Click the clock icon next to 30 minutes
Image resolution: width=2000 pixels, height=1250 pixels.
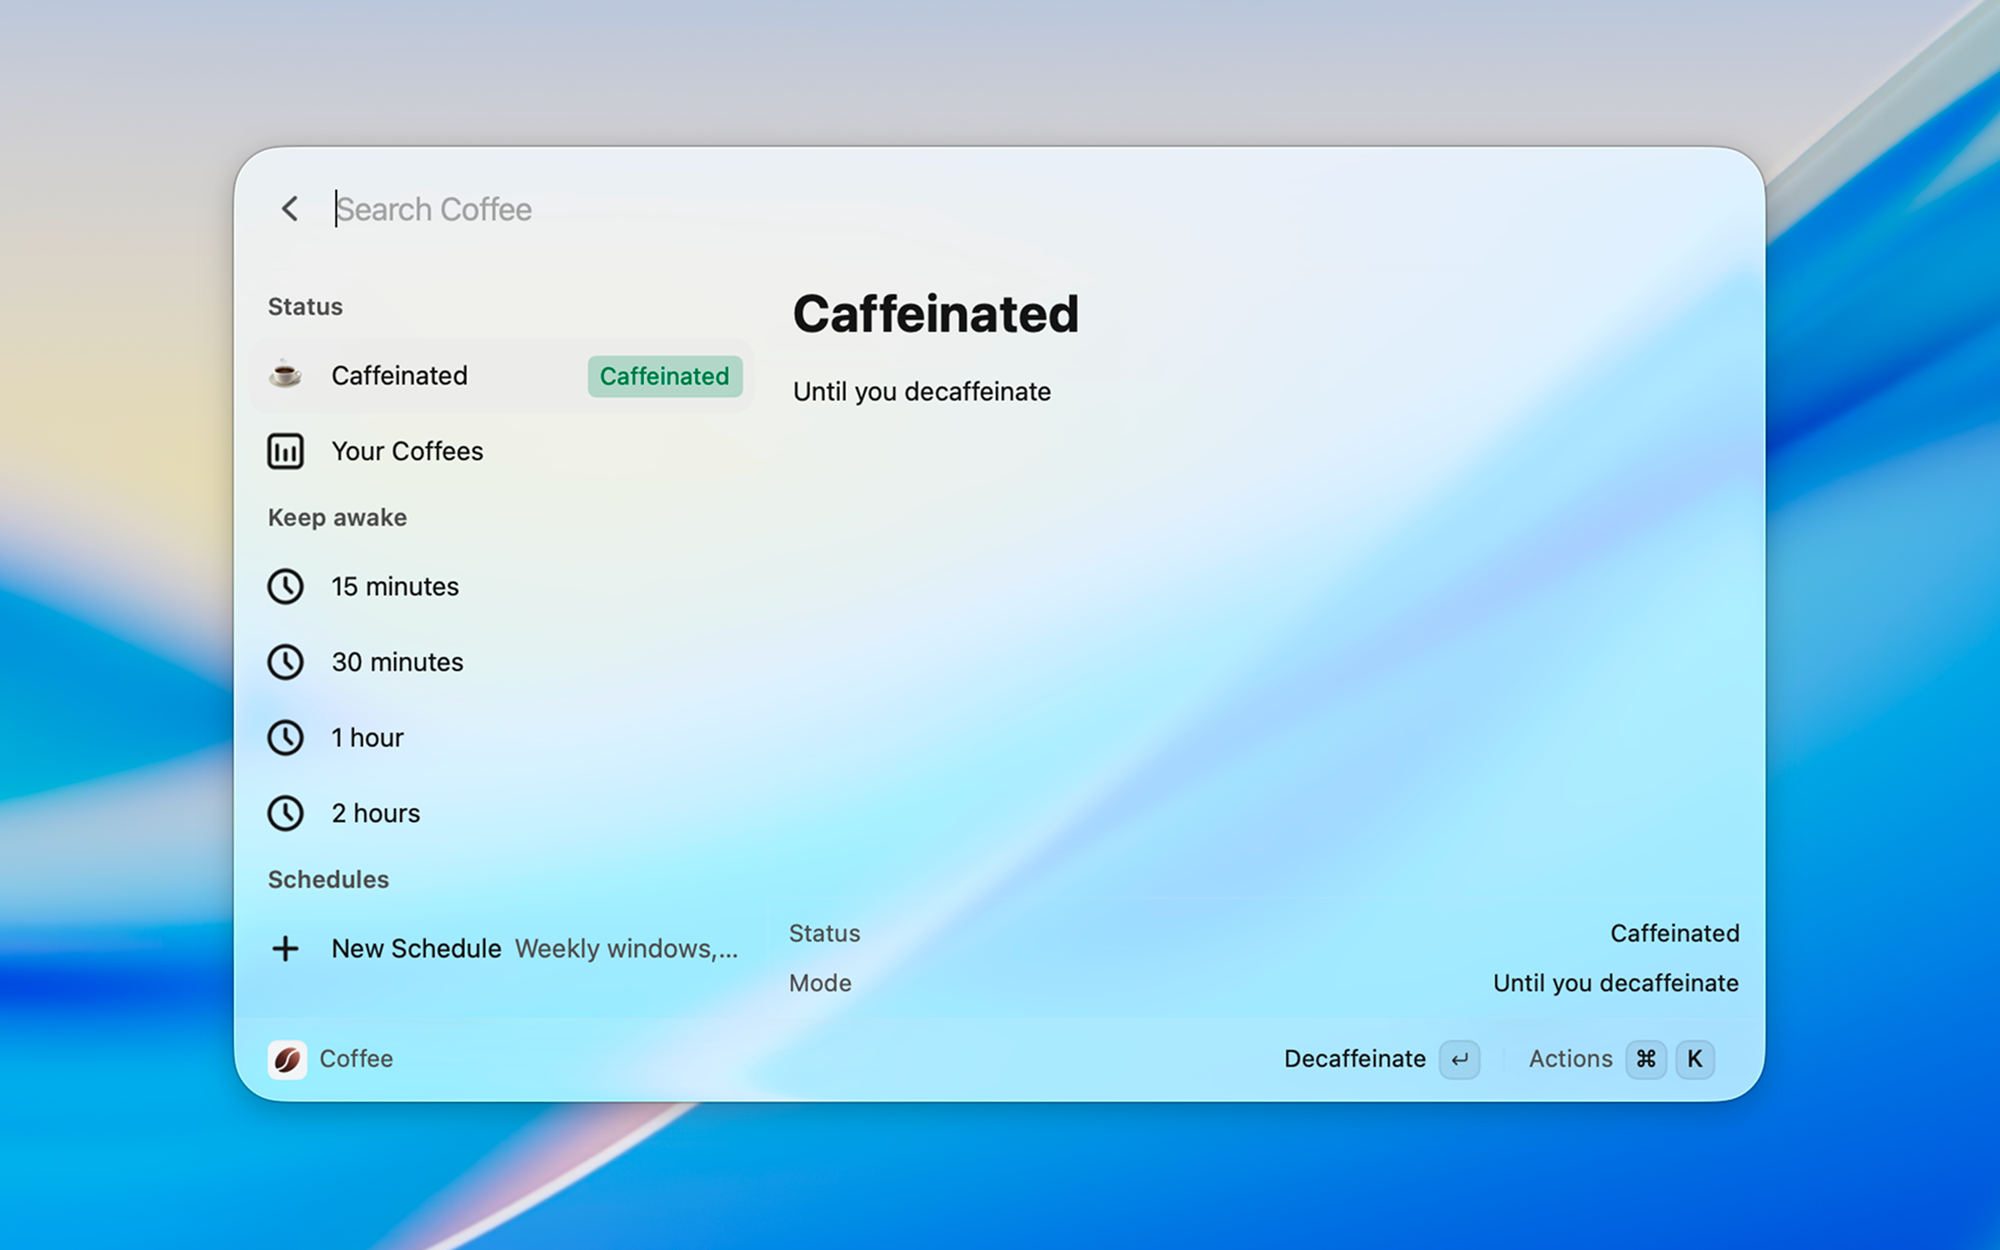point(285,662)
